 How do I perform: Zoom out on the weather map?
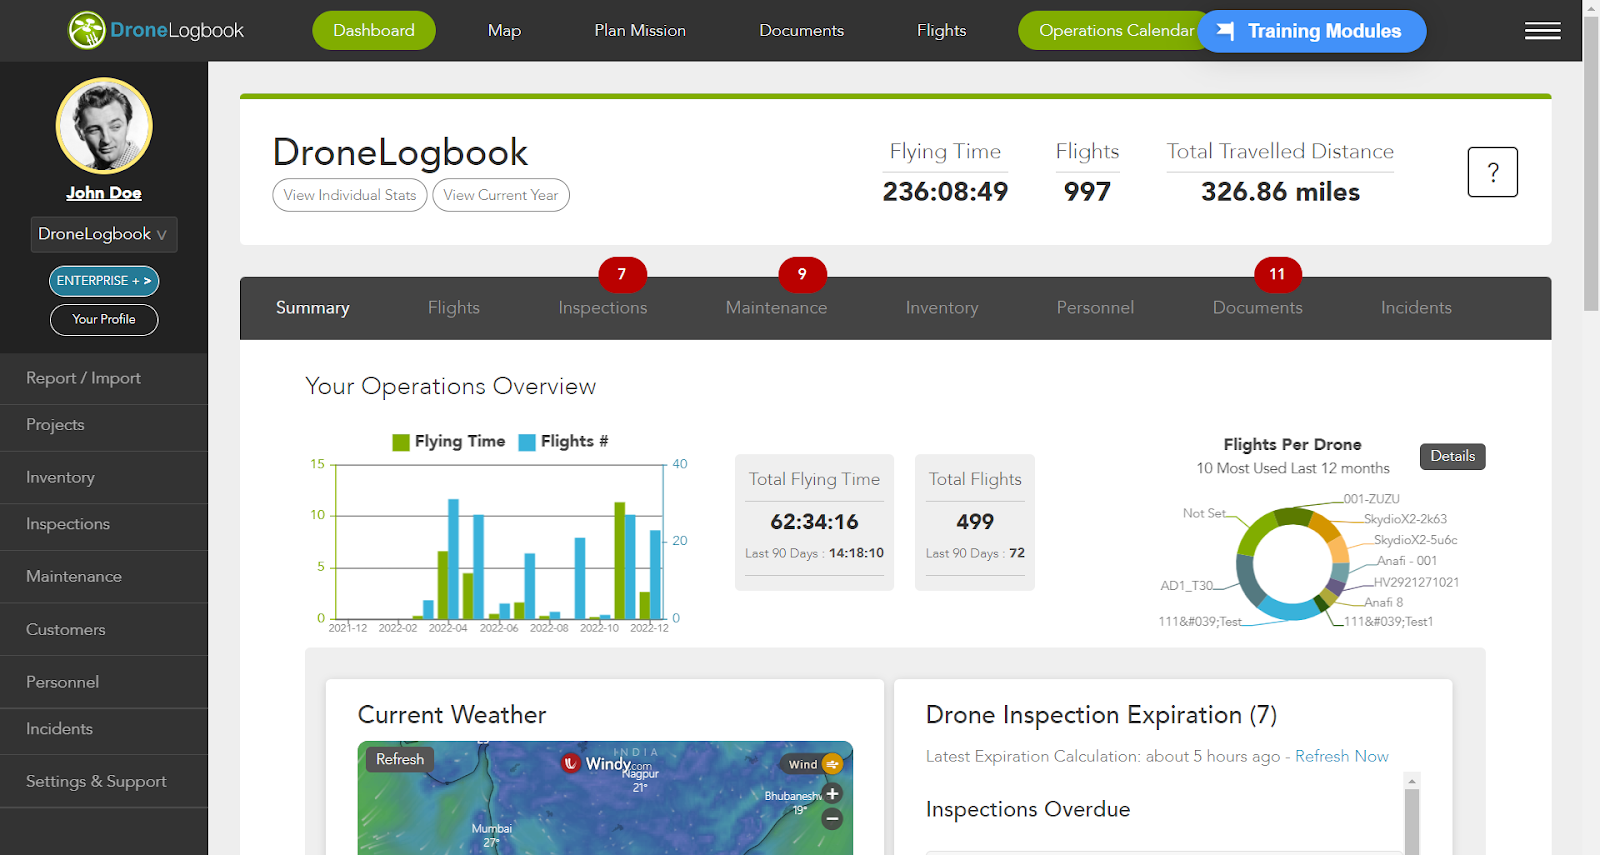click(x=832, y=819)
